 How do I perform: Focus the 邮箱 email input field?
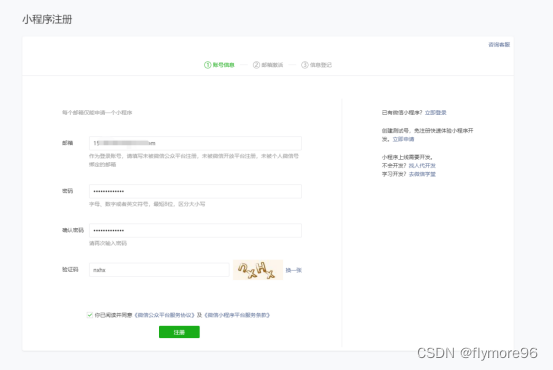pyautogui.click(x=195, y=143)
